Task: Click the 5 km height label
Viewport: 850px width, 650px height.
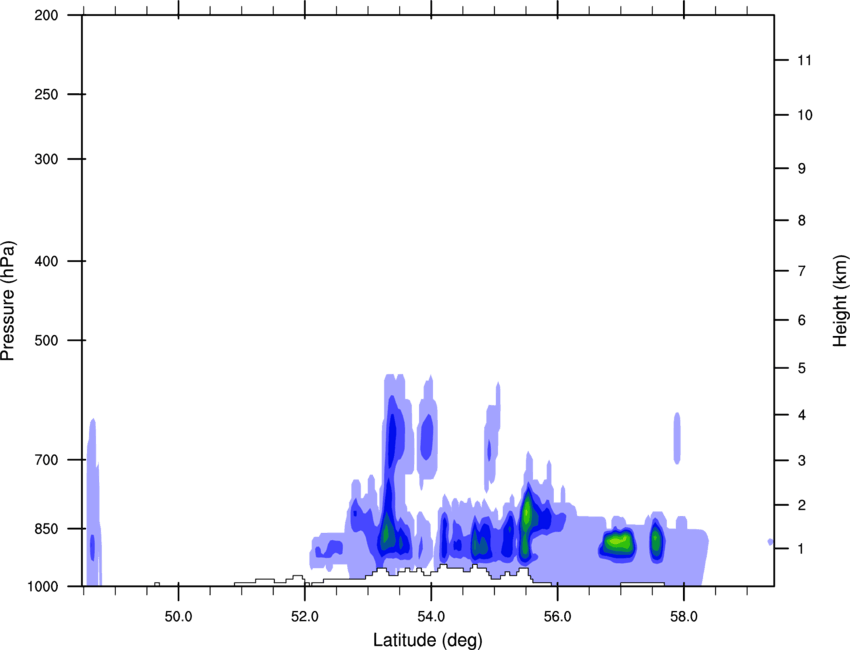Action: click(x=802, y=368)
